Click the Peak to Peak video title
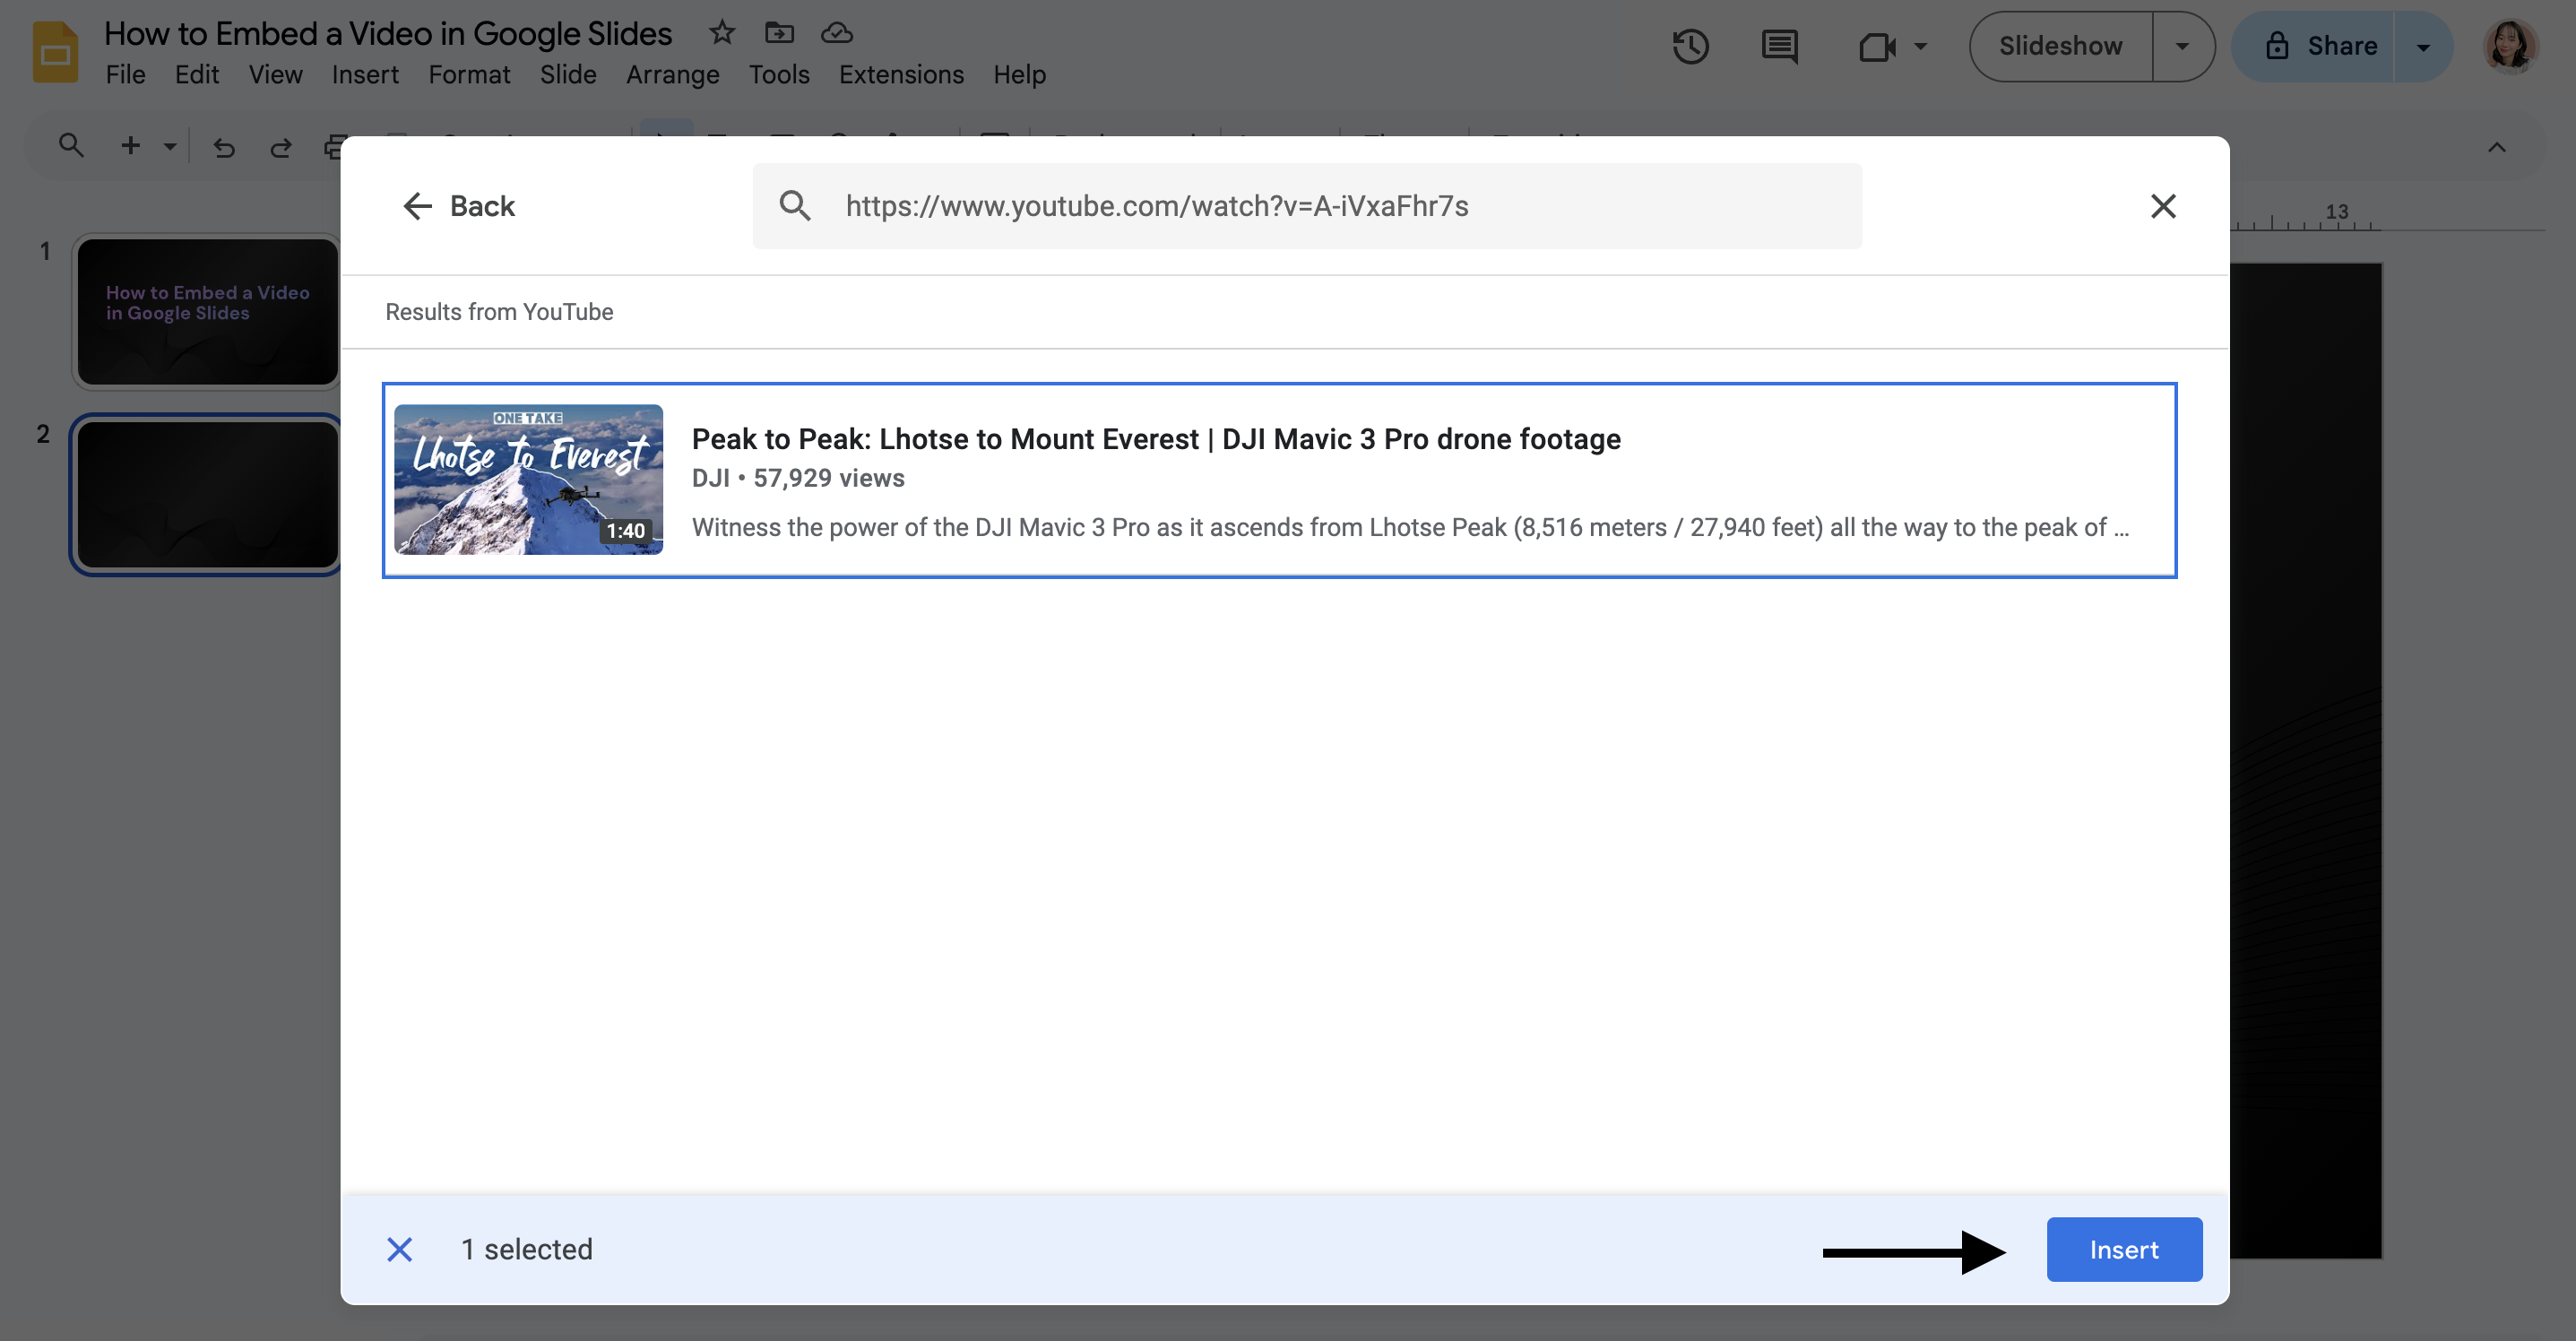The image size is (2576, 1341). click(1156, 439)
